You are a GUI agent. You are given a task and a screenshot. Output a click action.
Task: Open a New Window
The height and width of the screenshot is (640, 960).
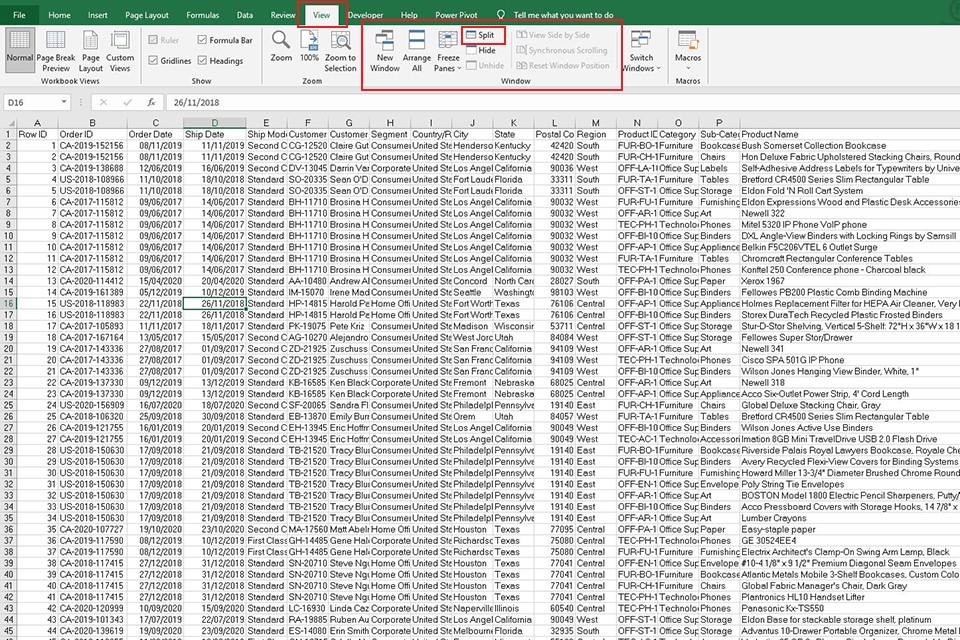[x=385, y=48]
